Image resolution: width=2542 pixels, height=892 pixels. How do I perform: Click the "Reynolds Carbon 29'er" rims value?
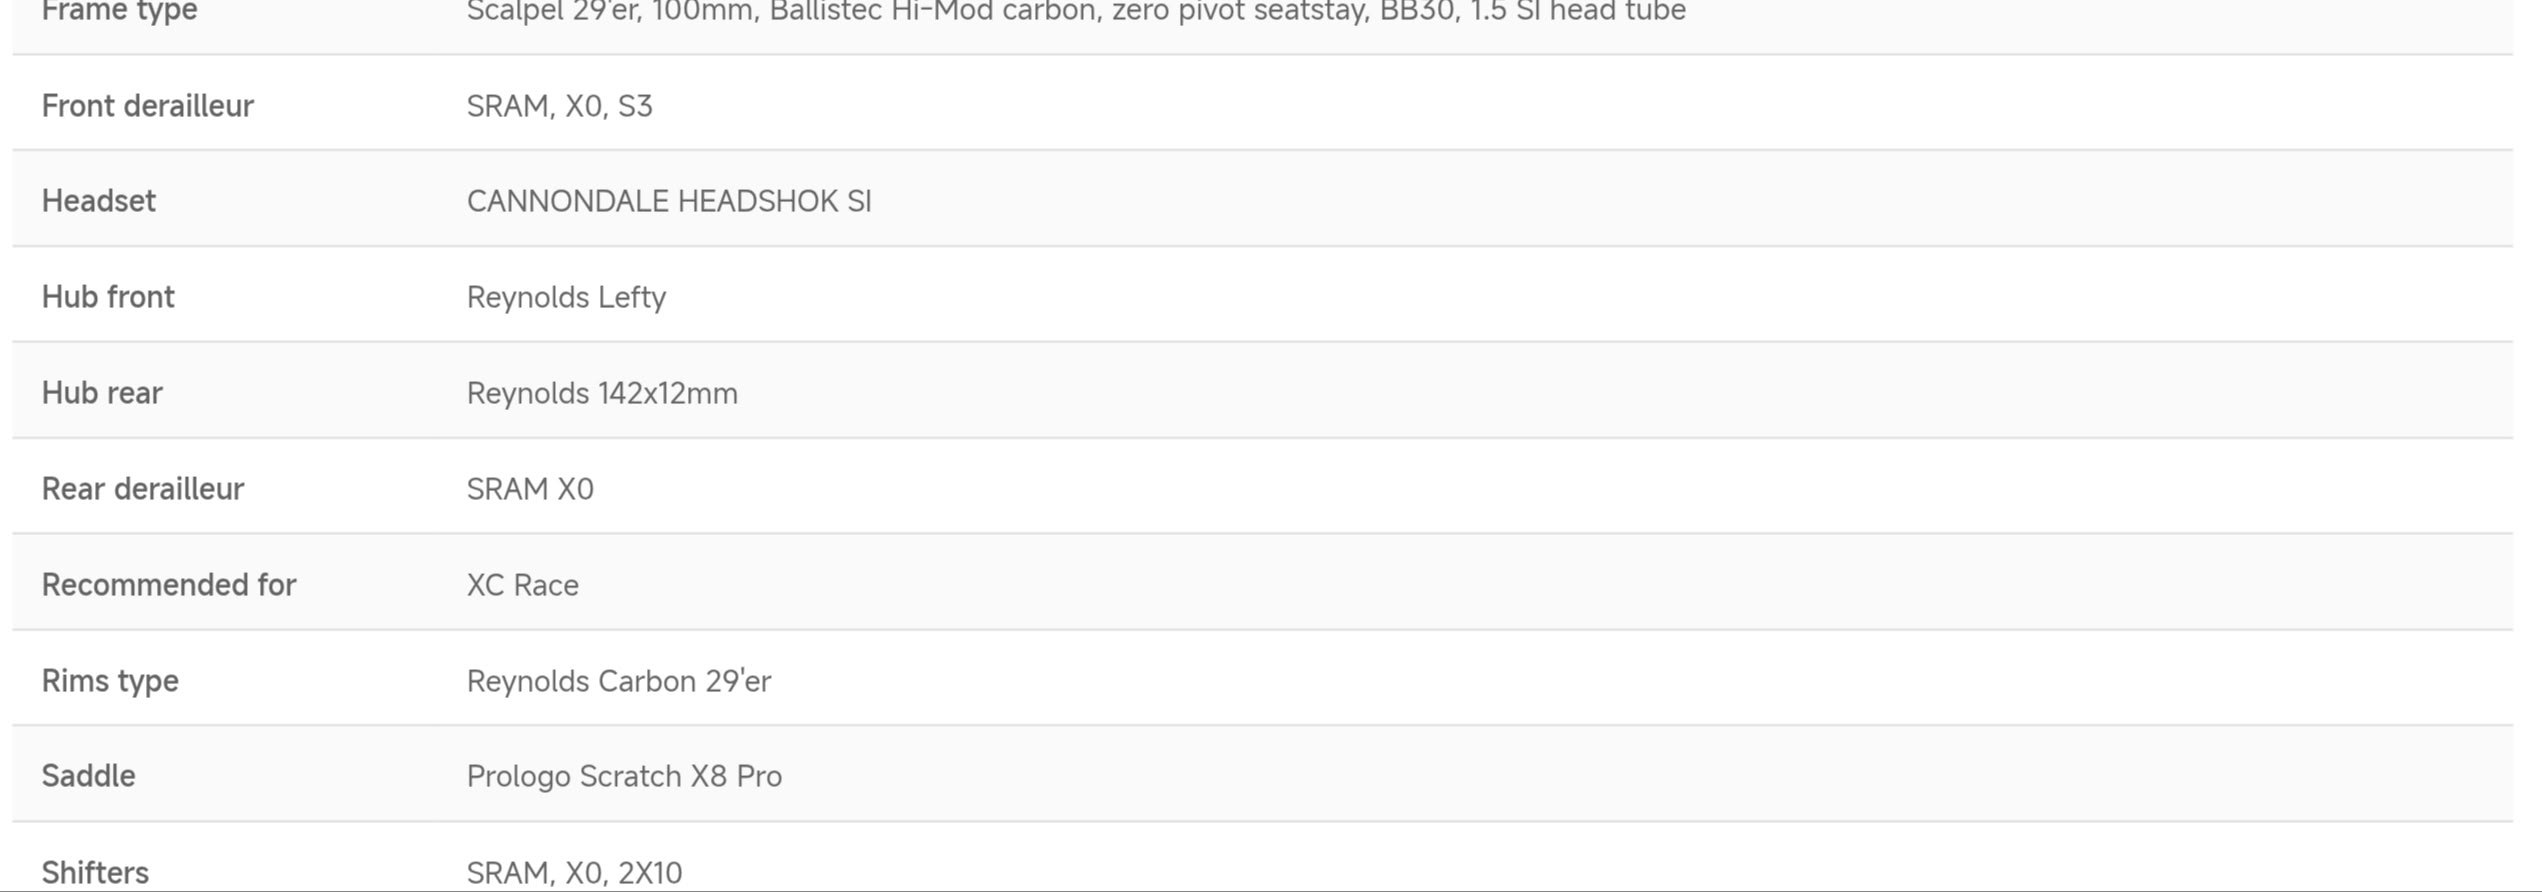click(618, 681)
